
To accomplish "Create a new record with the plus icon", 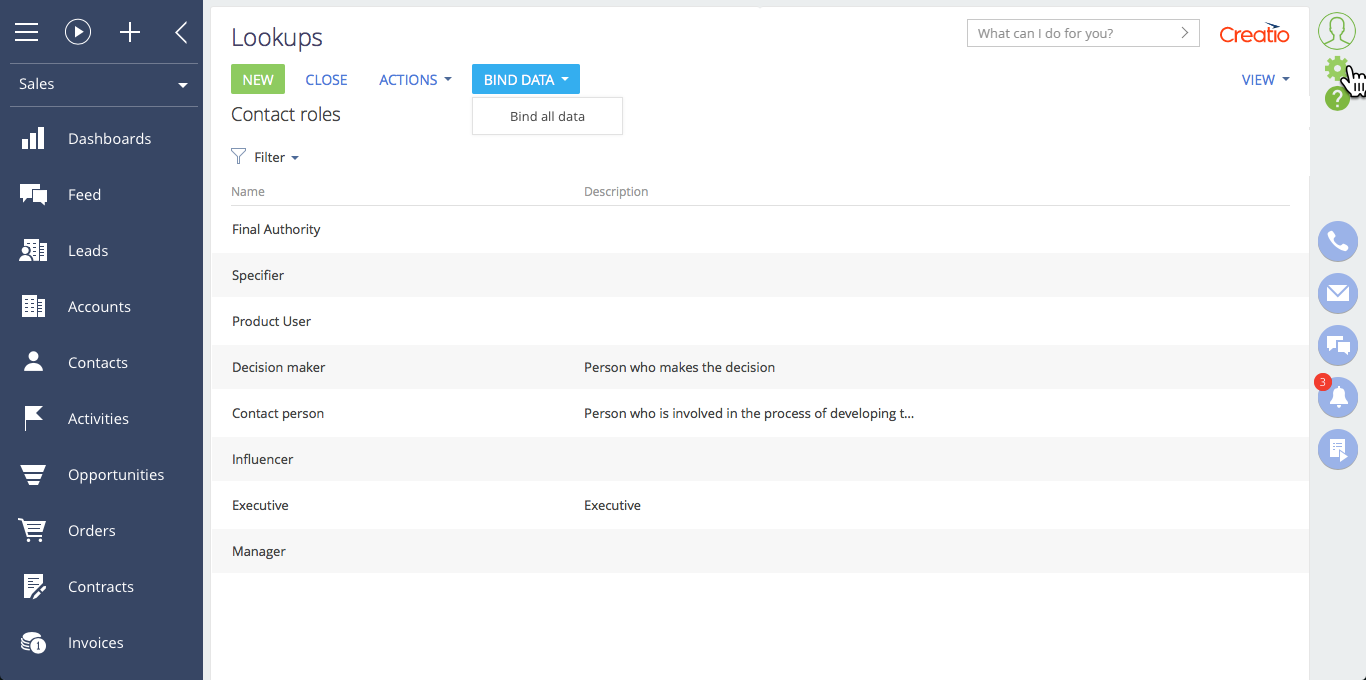I will (x=130, y=31).
